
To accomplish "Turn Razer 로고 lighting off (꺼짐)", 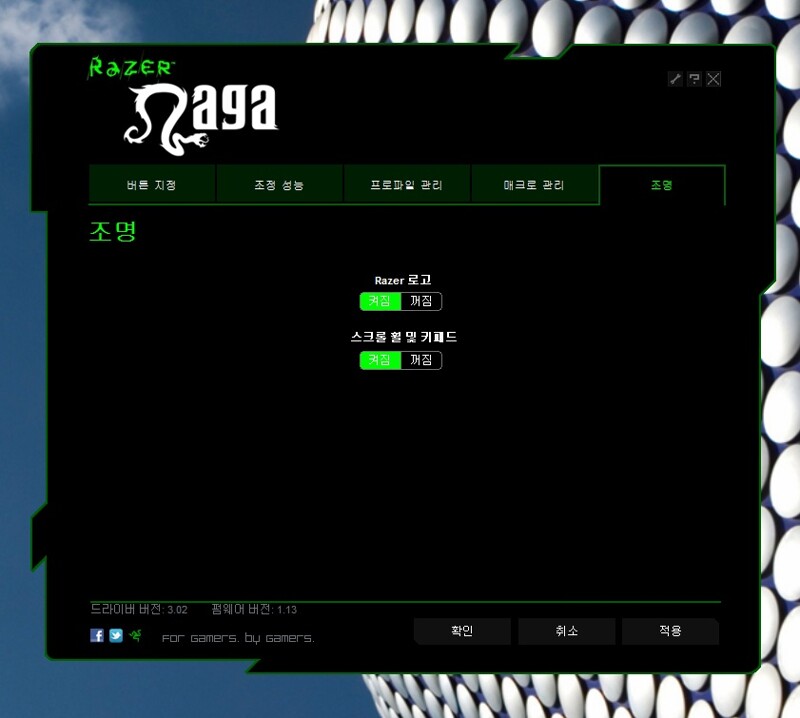I will (421, 301).
